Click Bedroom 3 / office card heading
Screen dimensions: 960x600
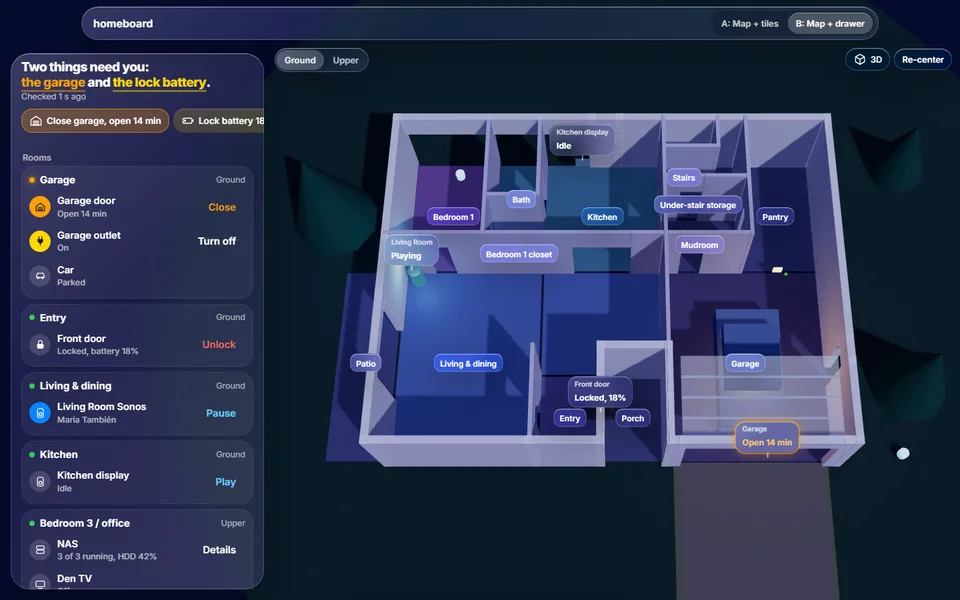click(x=84, y=523)
